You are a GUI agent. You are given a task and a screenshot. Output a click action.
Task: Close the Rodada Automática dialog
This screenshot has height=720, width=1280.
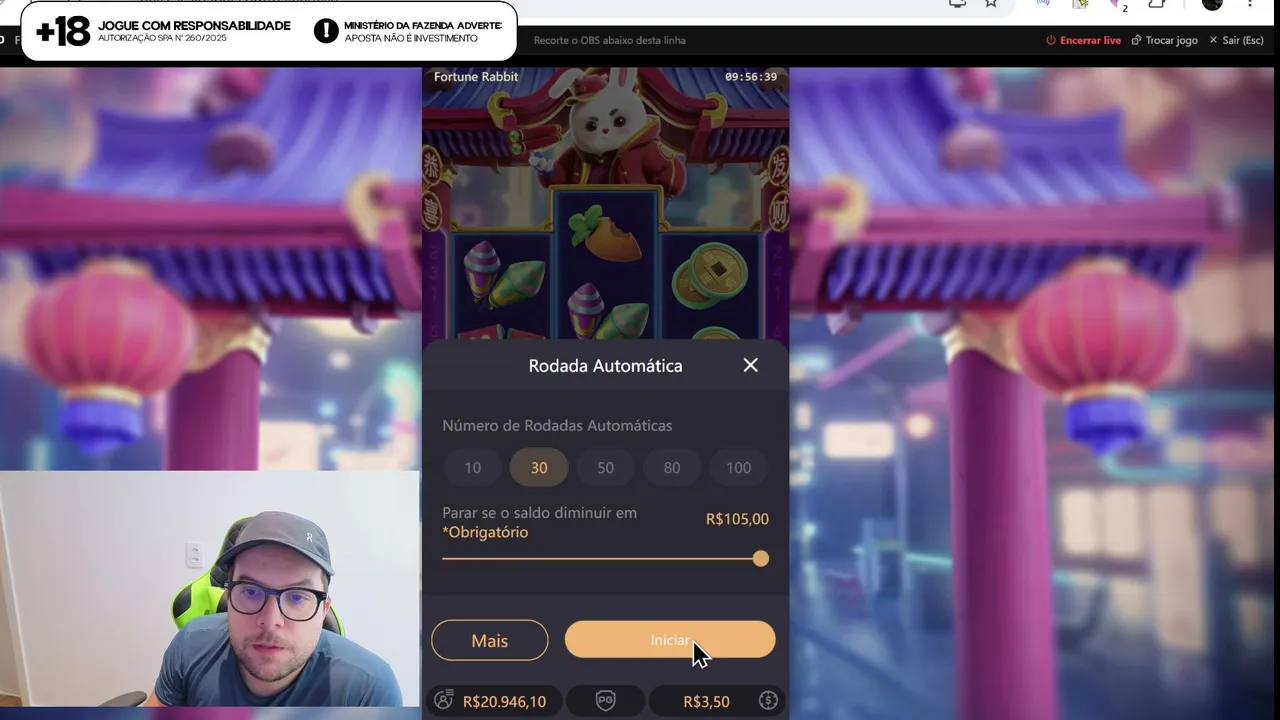click(751, 366)
